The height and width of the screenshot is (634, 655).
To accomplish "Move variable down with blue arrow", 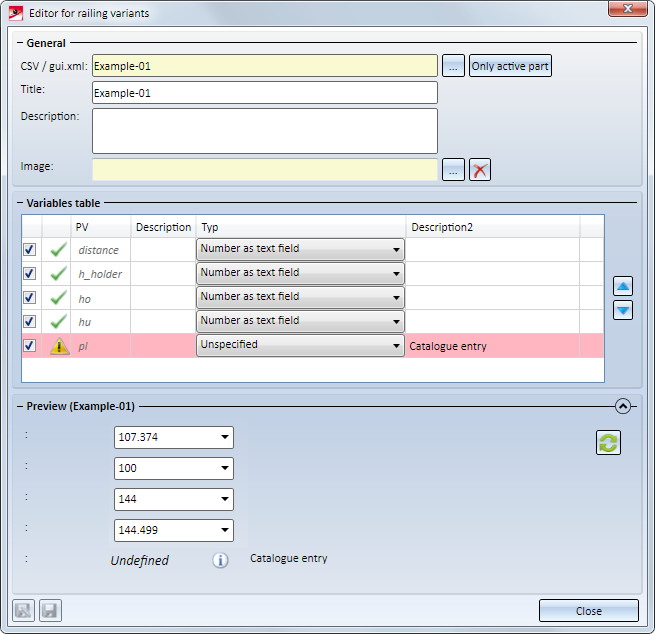I will click(x=622, y=310).
